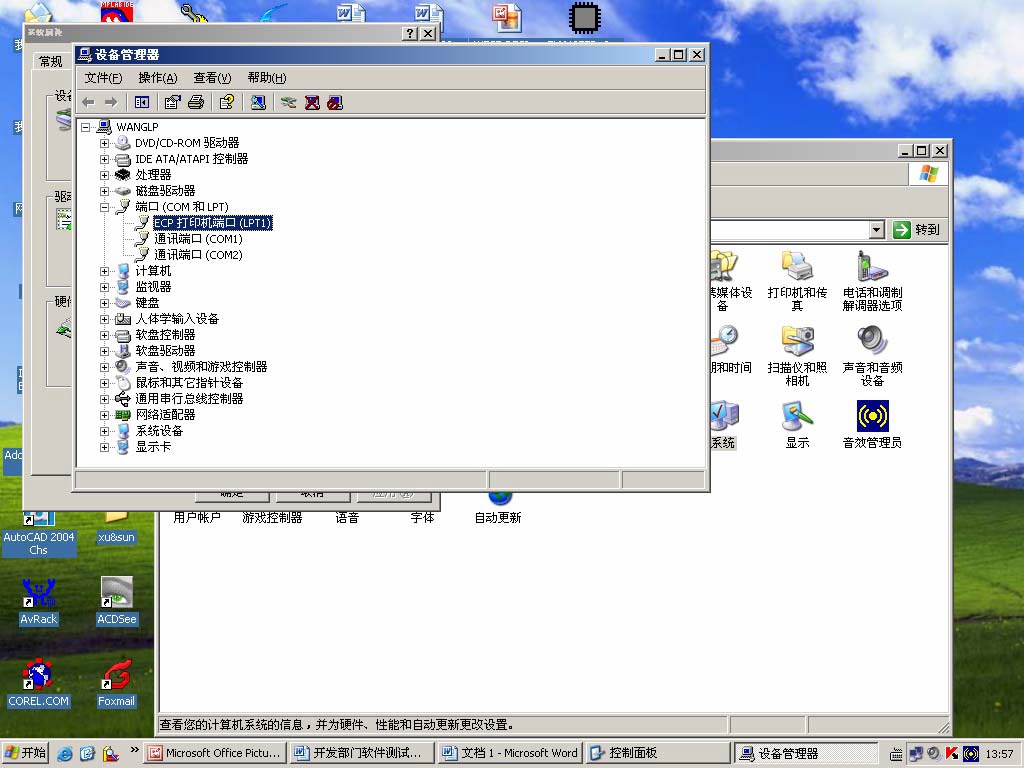Select the 人体学输入设备 tree item
This screenshot has width=1024, height=768.
(177, 319)
